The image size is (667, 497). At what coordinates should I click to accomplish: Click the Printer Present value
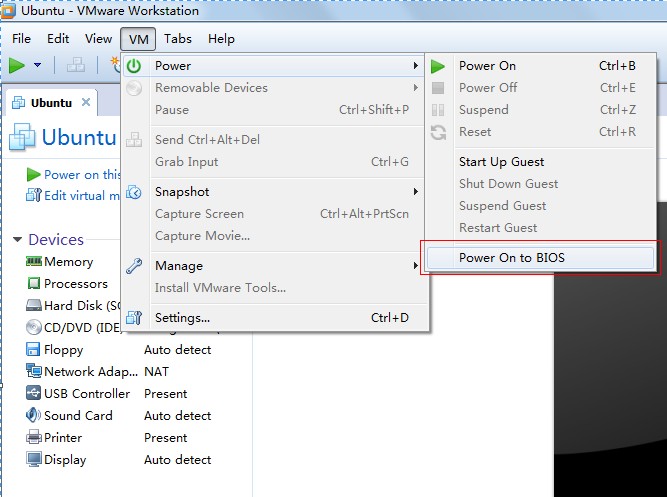click(165, 438)
